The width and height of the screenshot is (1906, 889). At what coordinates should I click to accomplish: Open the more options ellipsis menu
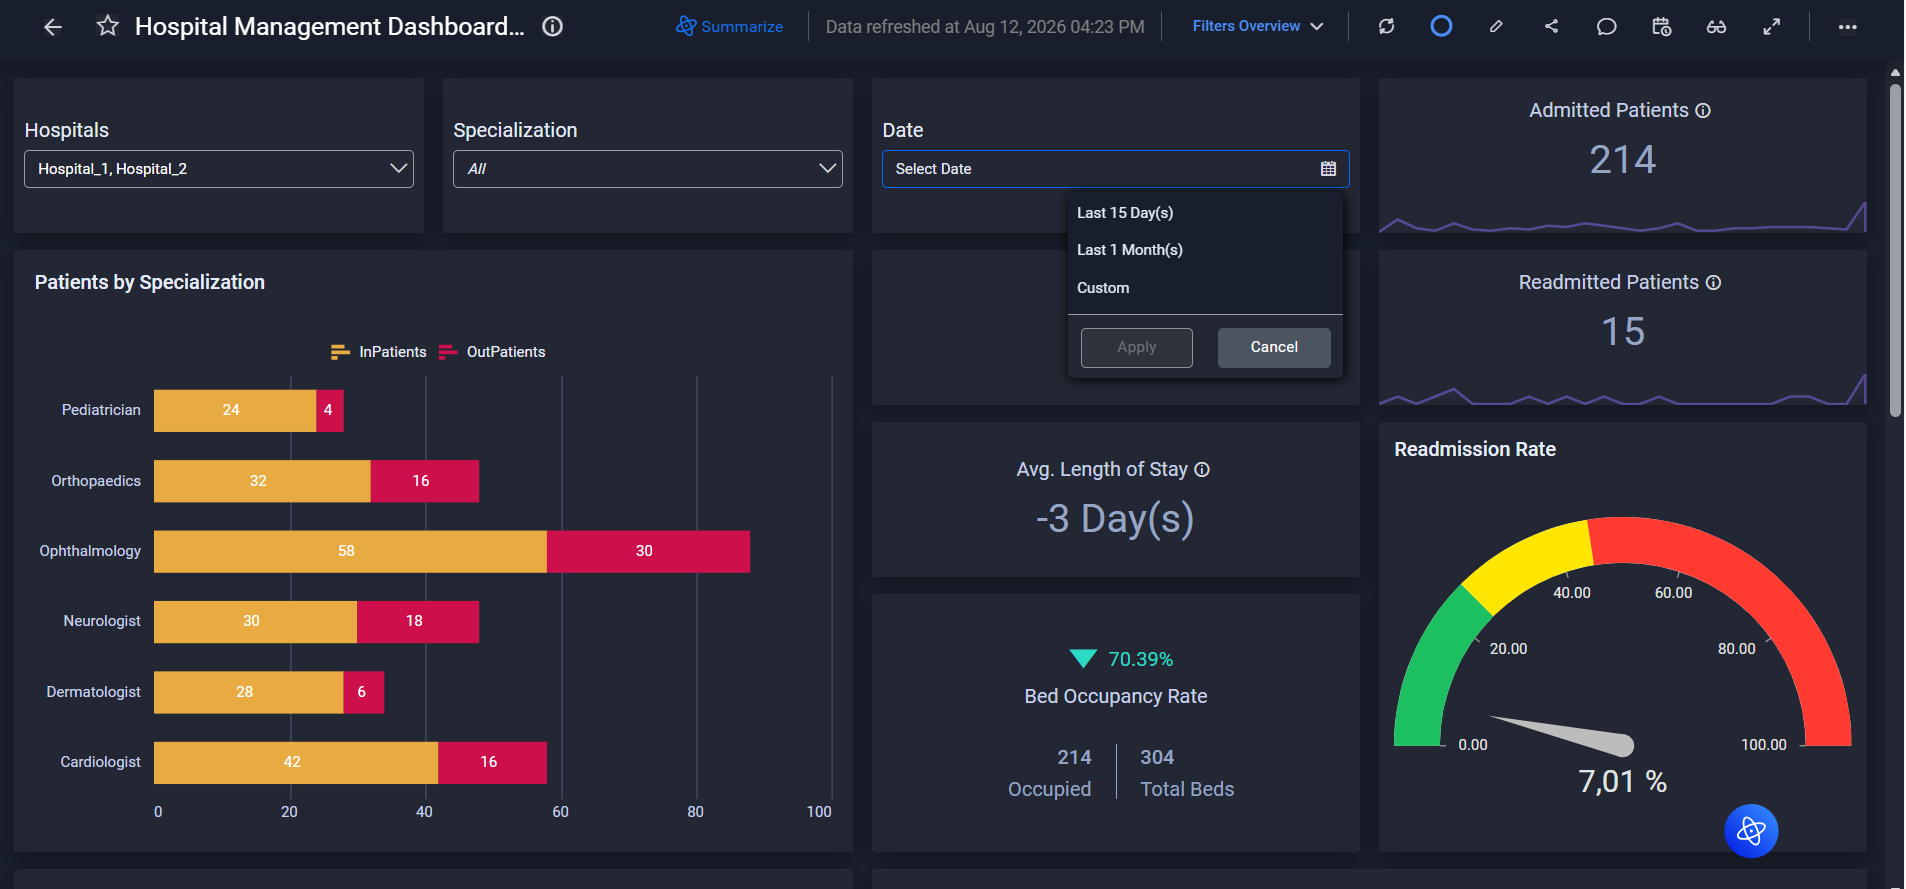coord(1847,27)
